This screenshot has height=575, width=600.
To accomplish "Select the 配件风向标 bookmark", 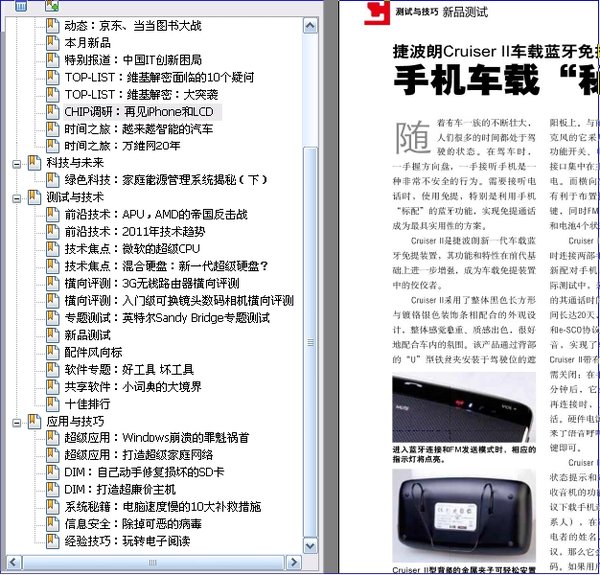I will [93, 352].
